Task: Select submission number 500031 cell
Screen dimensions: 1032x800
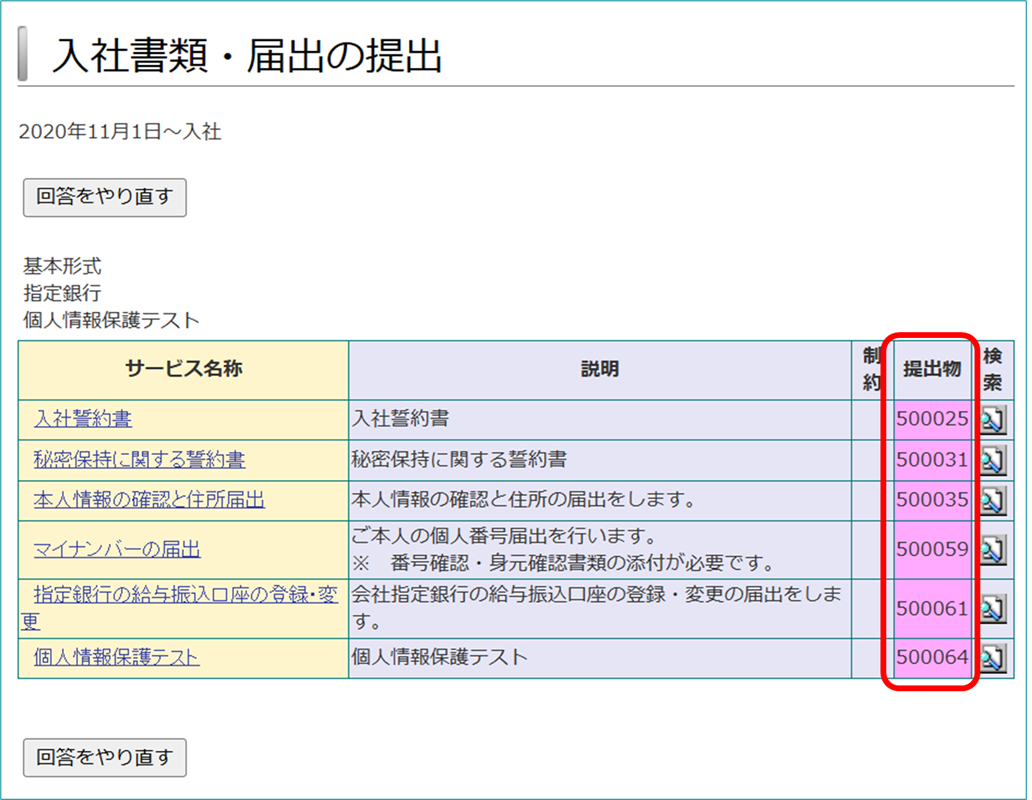Action: pyautogui.click(x=932, y=460)
